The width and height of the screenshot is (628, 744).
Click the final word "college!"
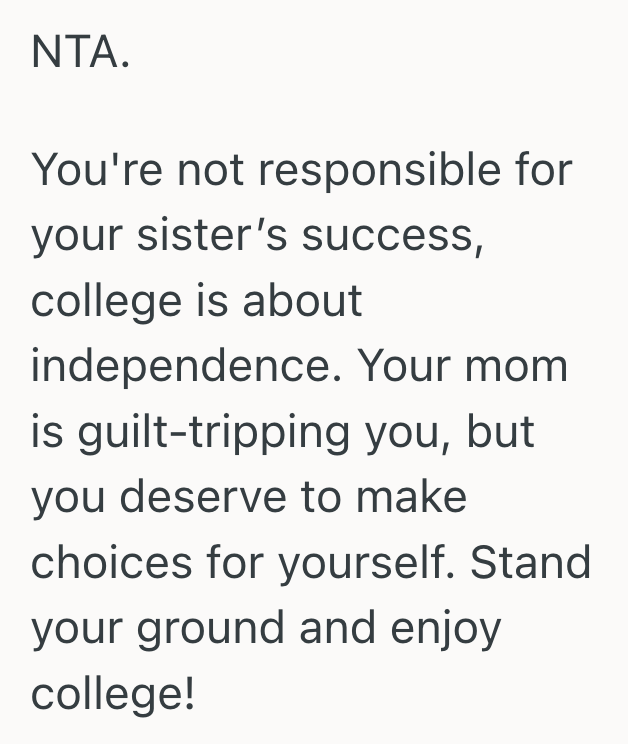pyautogui.click(x=113, y=694)
